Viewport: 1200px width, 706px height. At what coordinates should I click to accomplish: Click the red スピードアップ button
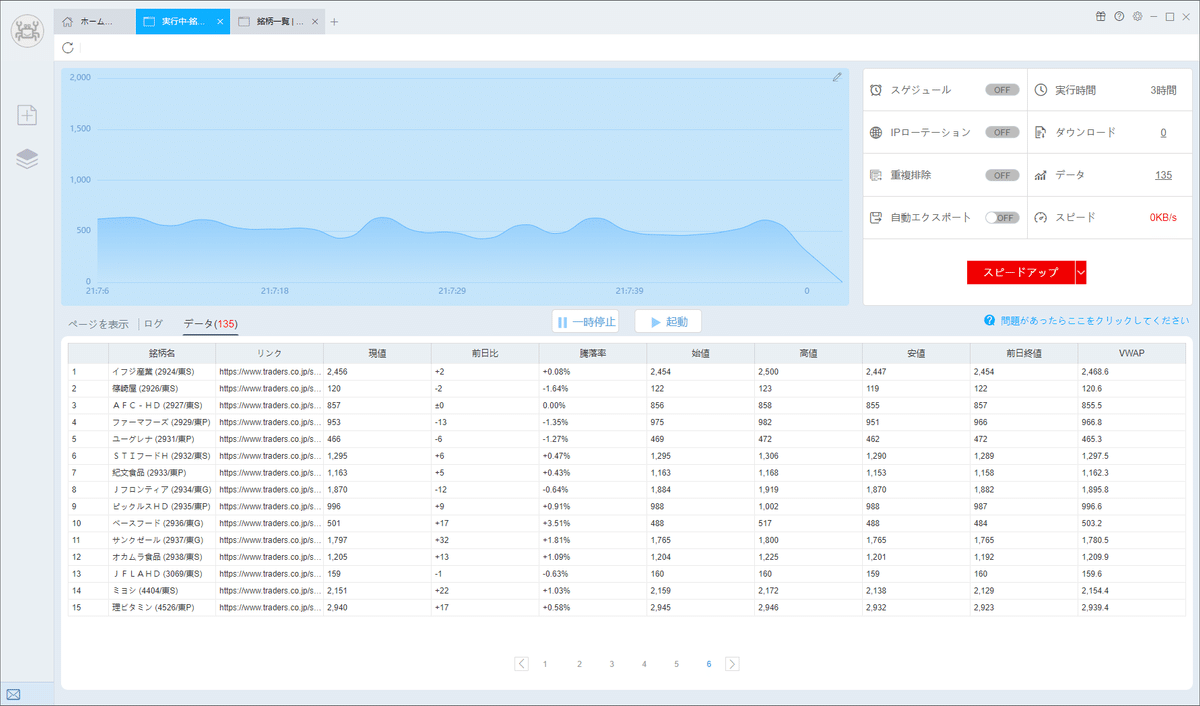click(1020, 272)
